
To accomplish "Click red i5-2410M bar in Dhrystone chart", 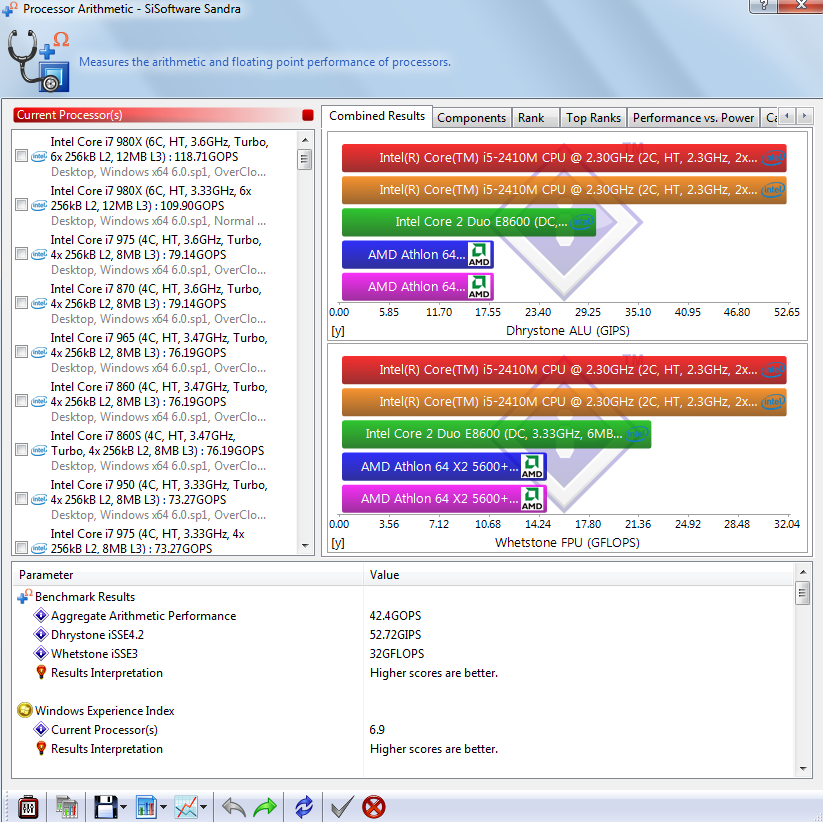I will tap(564, 158).
